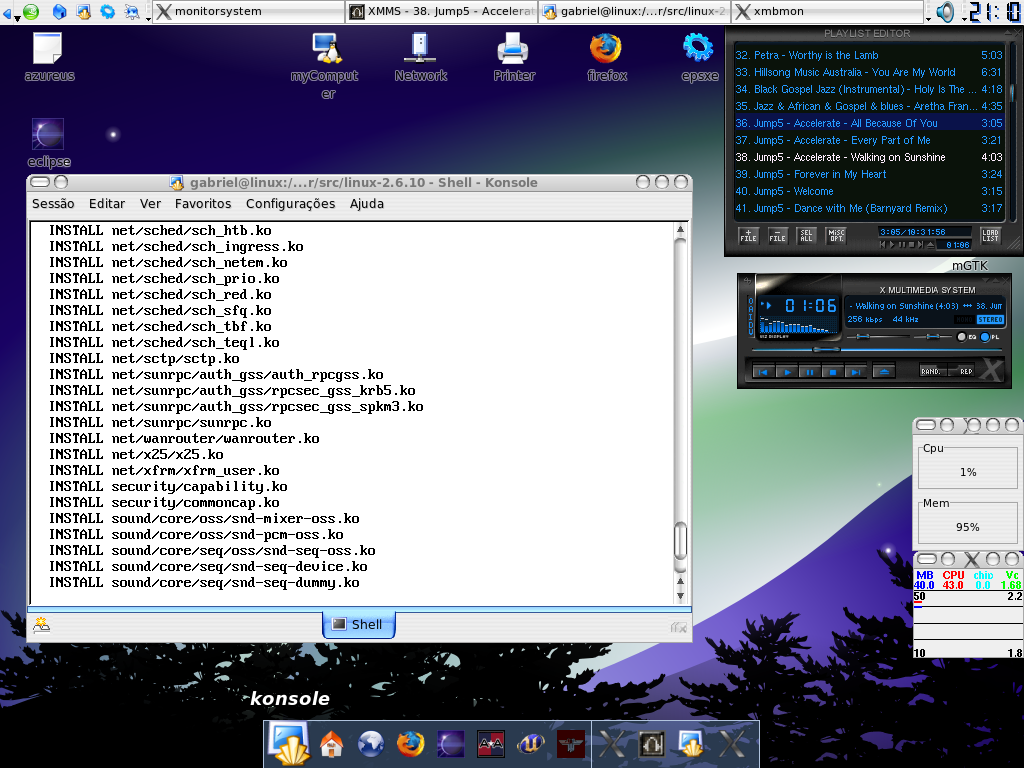Click the LOAD LIST button in the playlist editor

pos(990,236)
